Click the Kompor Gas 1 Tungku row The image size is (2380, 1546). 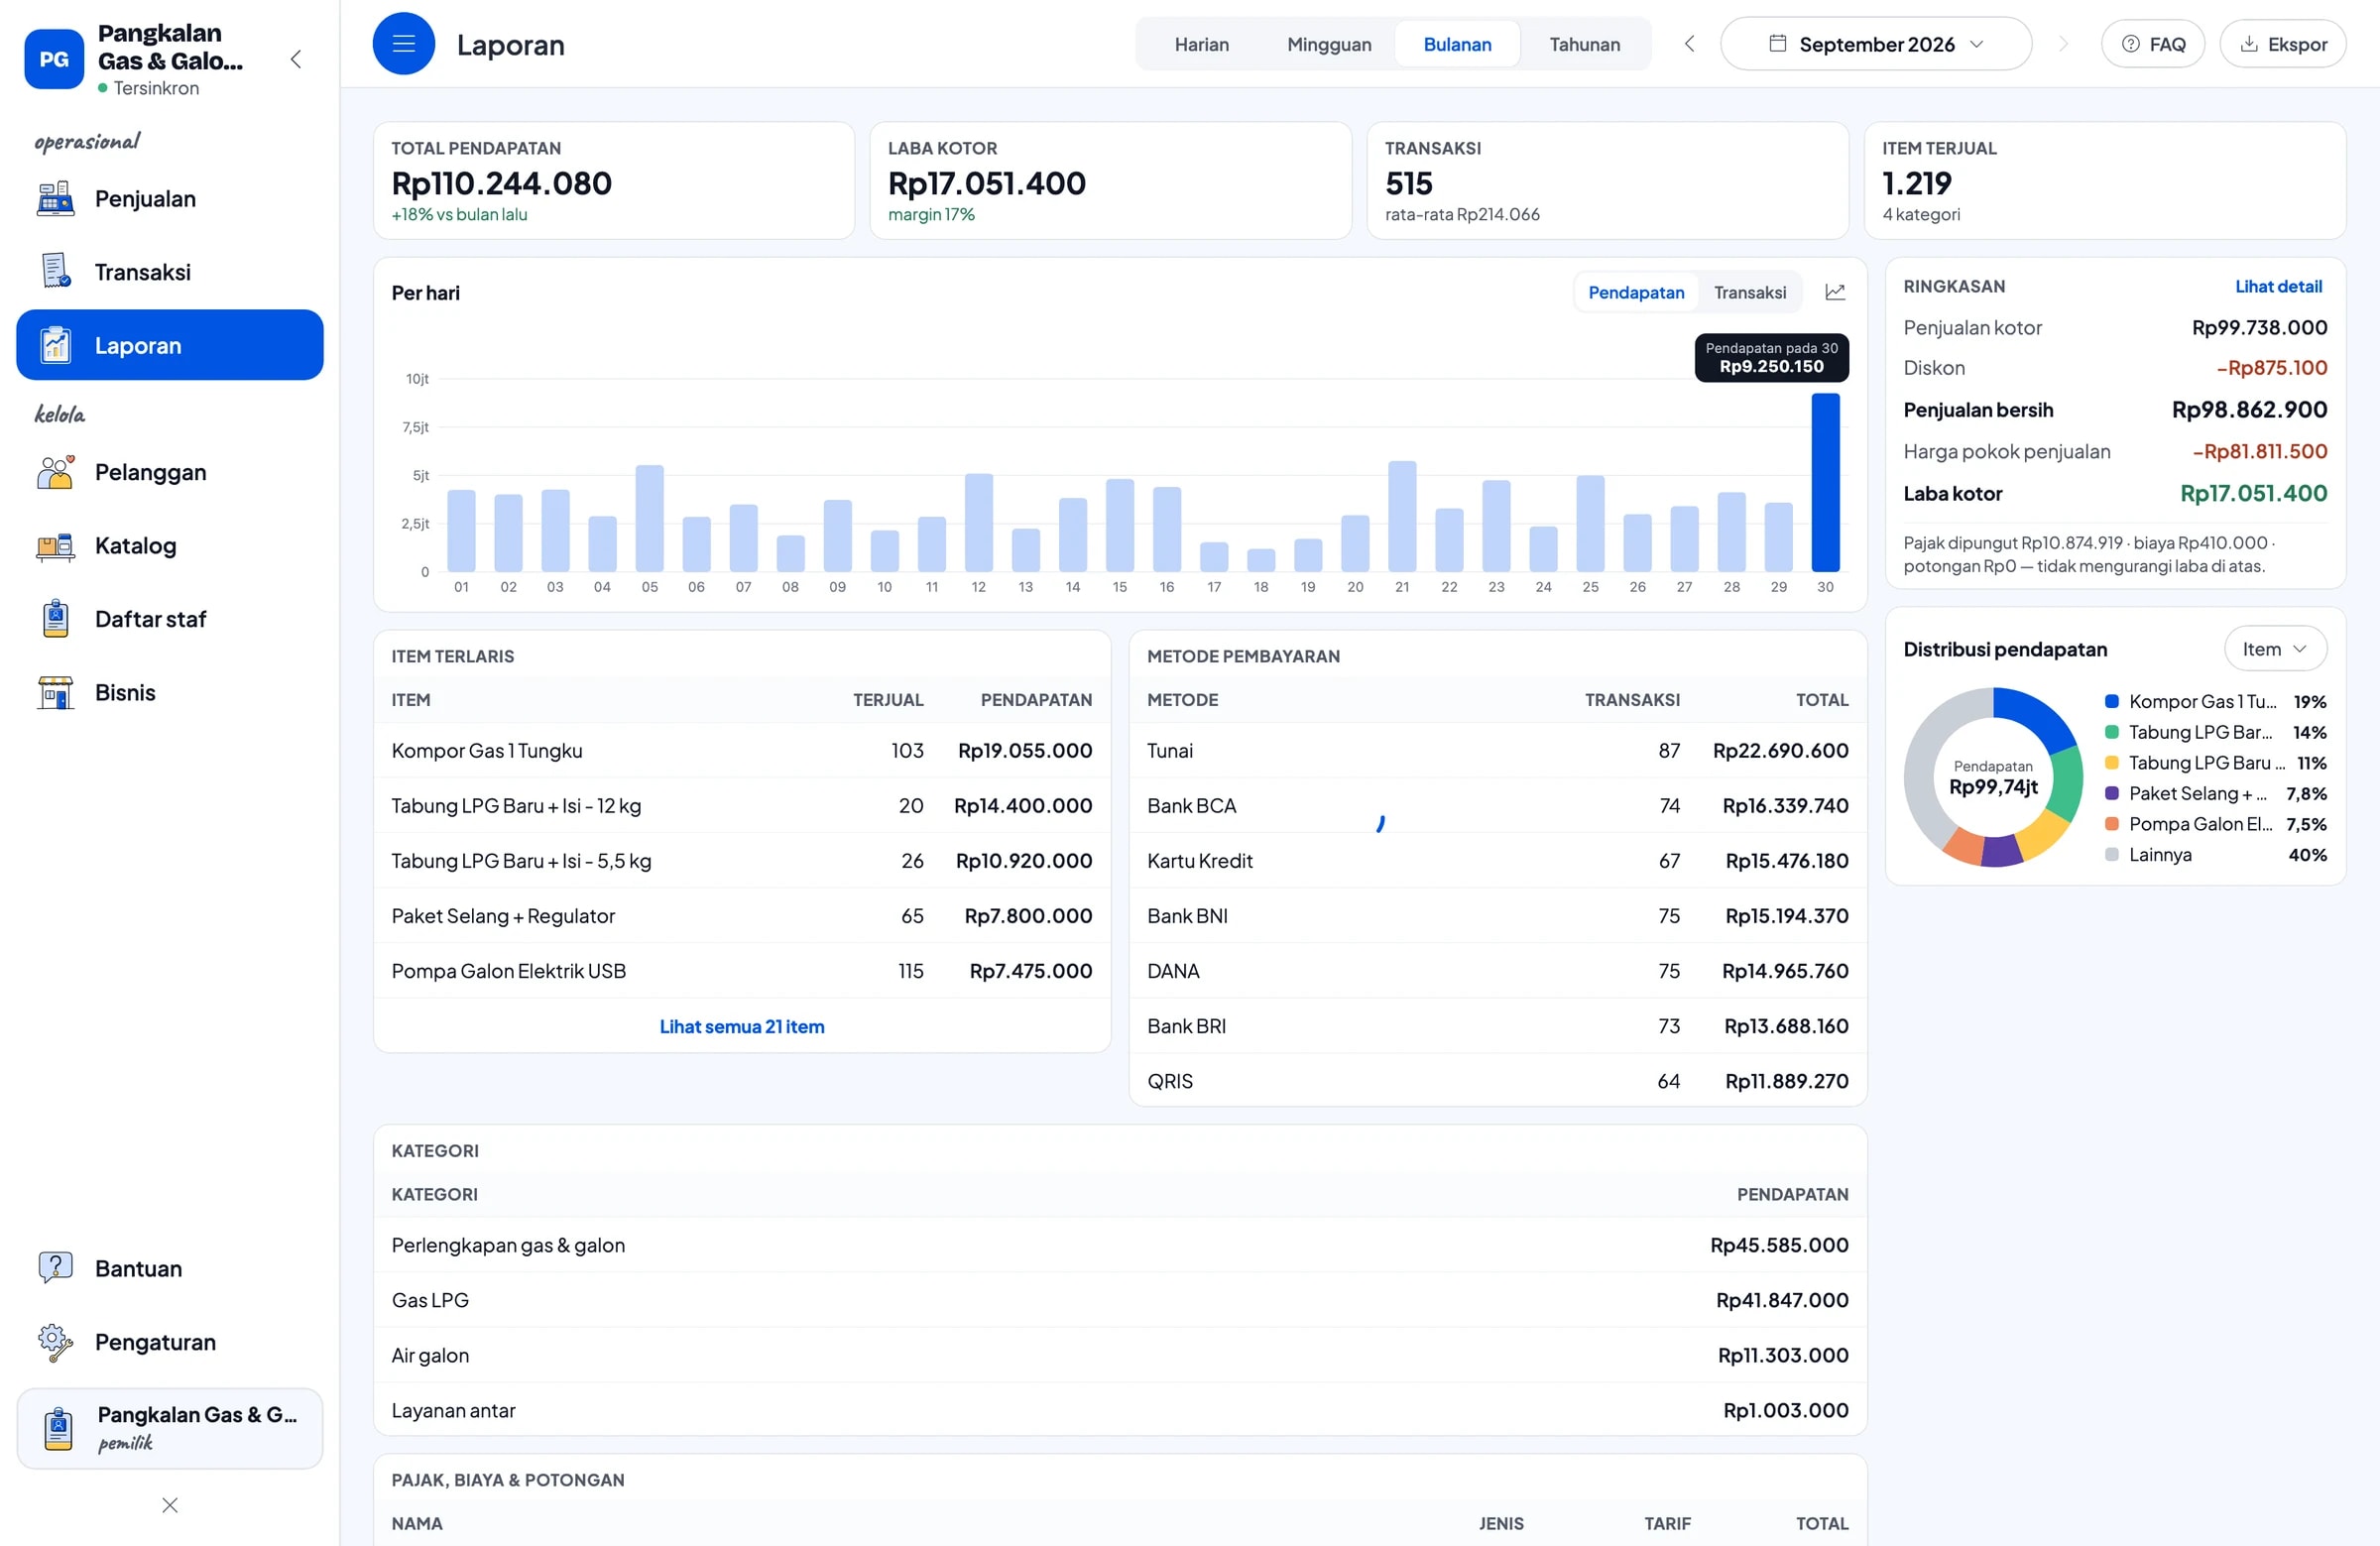point(742,750)
